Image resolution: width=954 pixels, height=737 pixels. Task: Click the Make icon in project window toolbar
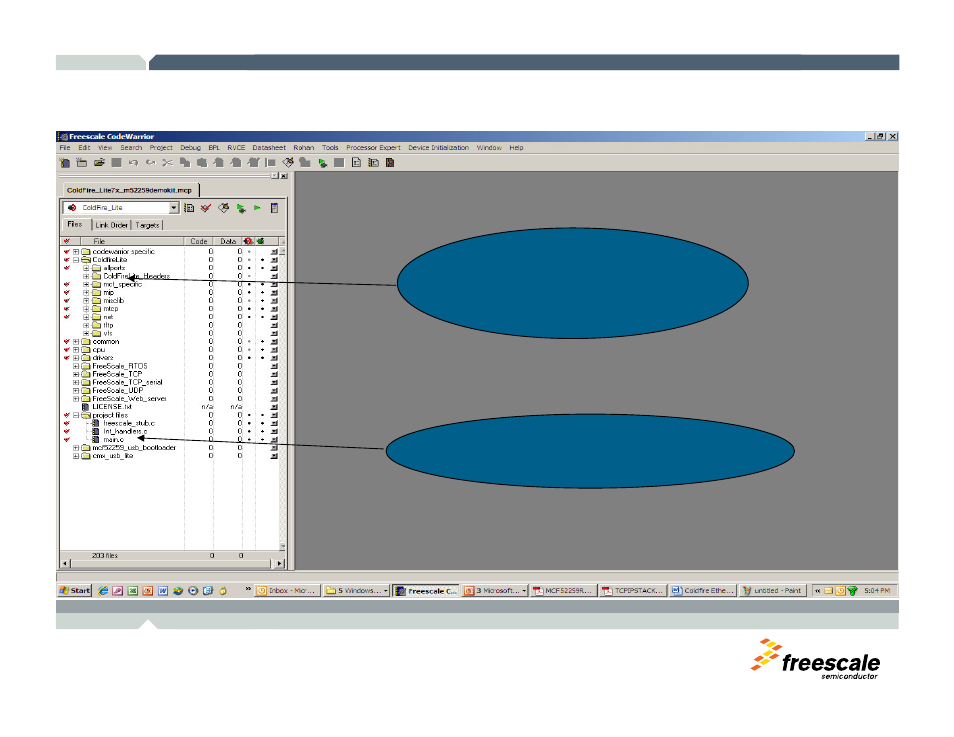(x=223, y=208)
